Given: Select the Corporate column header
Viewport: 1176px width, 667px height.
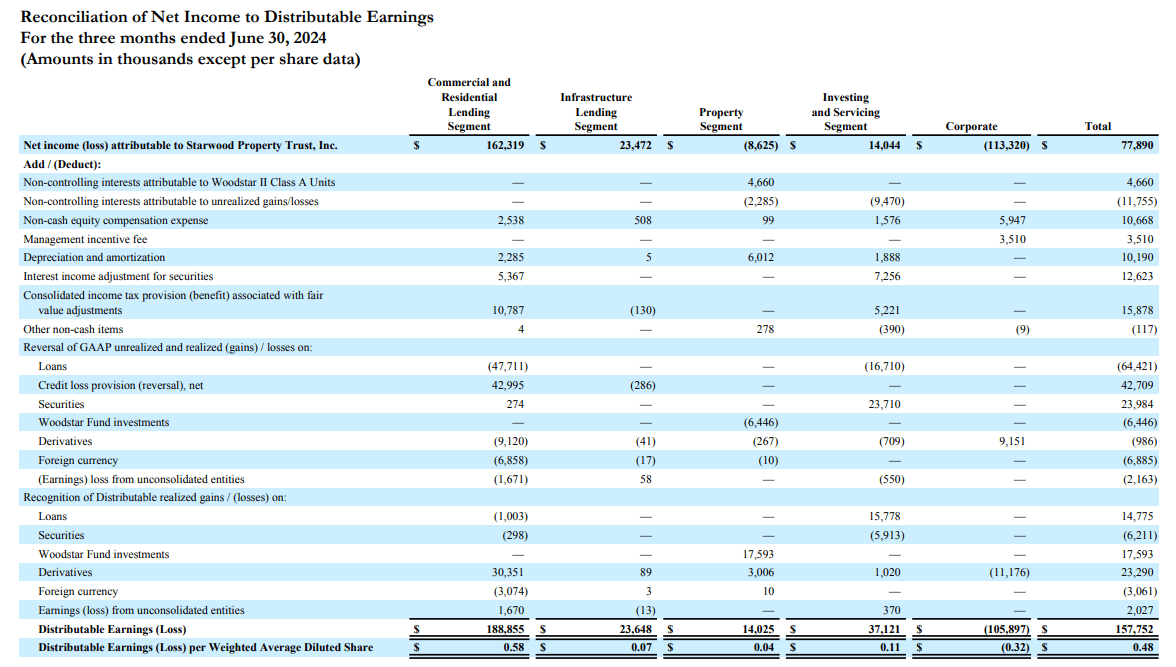Looking at the screenshot, I should 970,125.
